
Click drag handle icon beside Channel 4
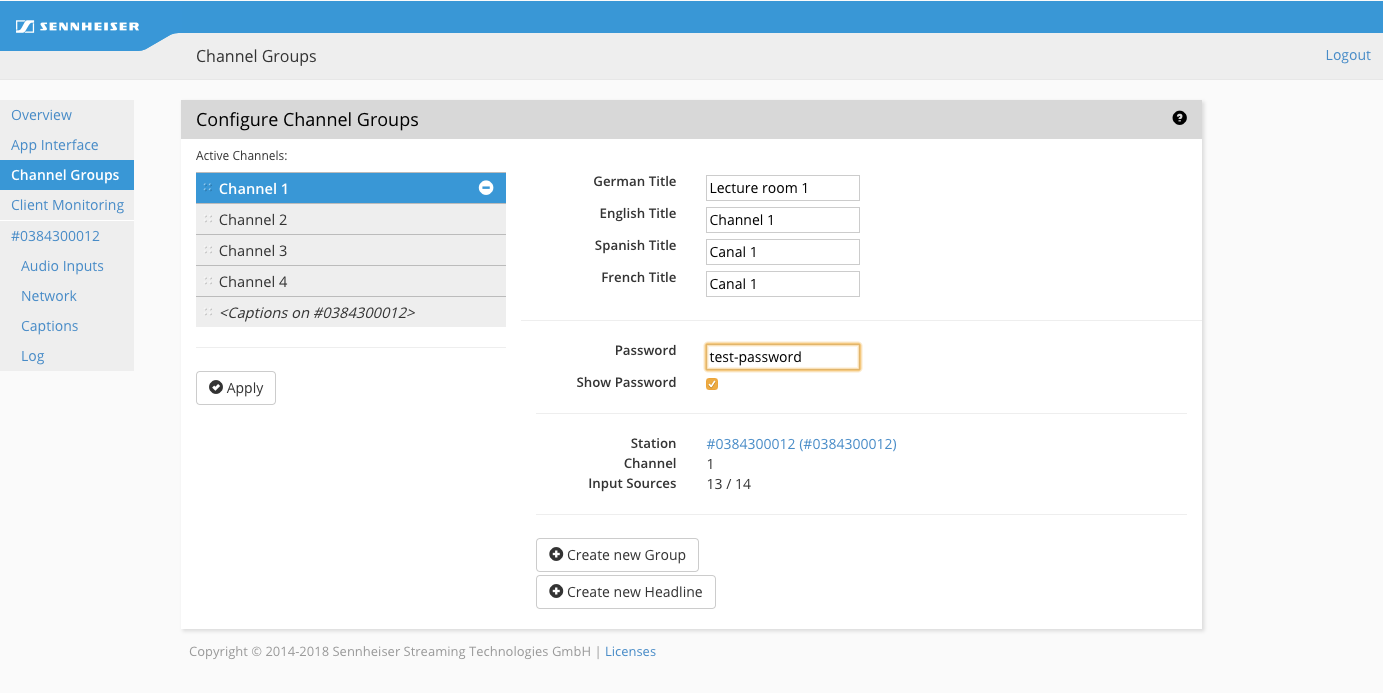click(x=208, y=282)
